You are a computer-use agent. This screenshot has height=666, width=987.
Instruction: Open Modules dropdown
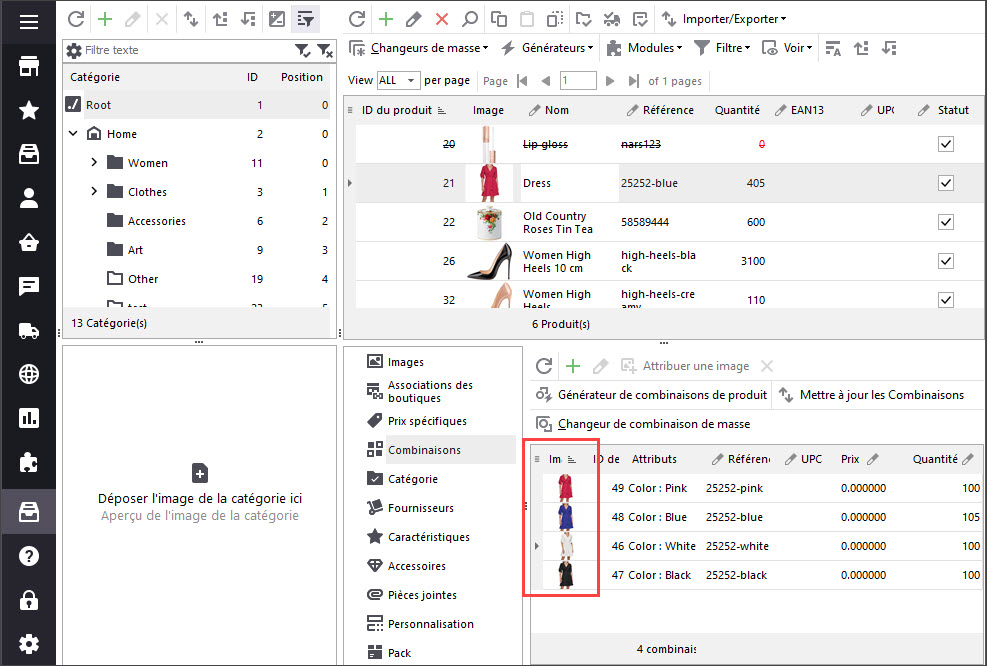[645, 48]
